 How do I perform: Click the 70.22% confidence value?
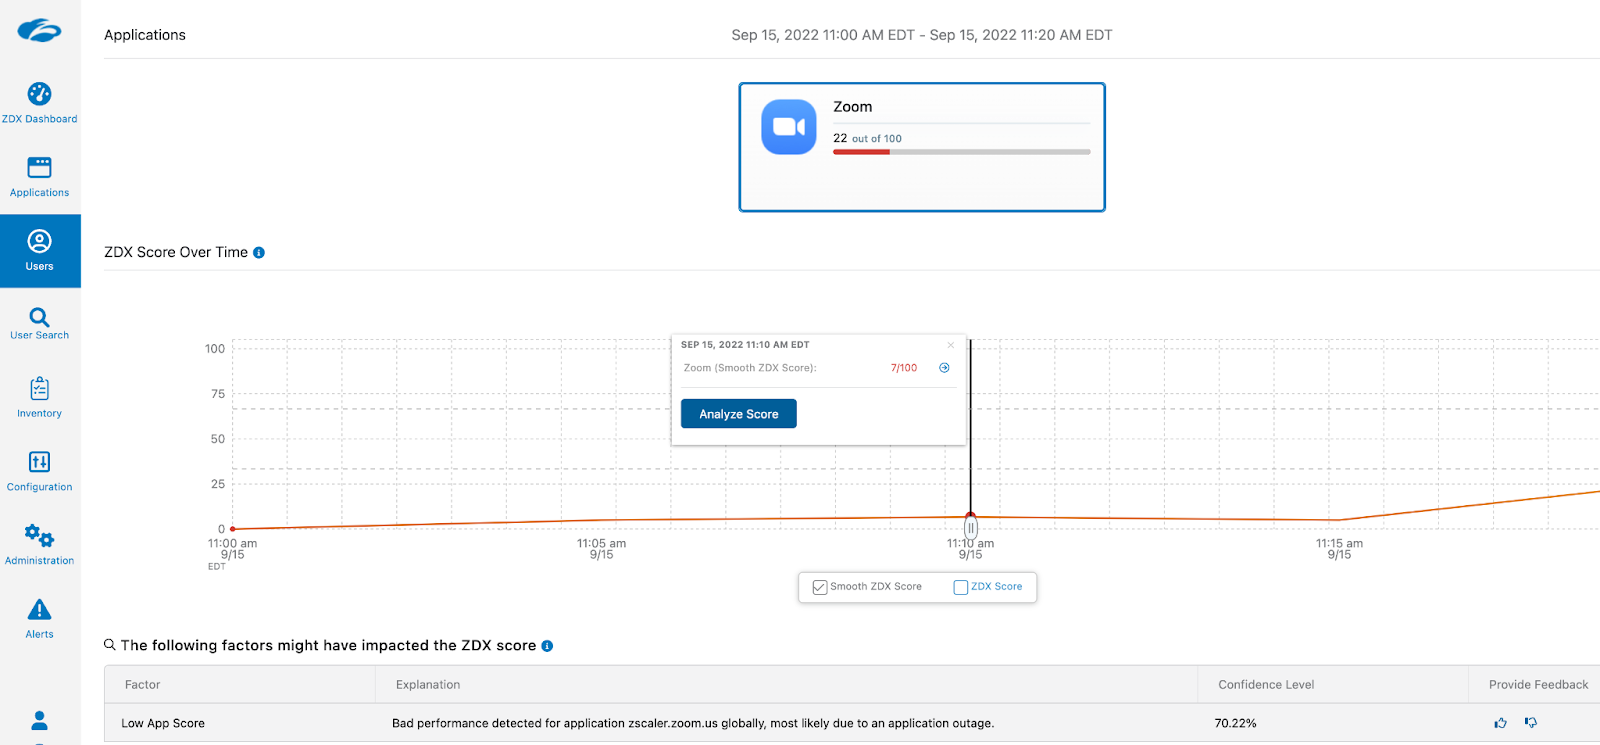pyautogui.click(x=1236, y=723)
